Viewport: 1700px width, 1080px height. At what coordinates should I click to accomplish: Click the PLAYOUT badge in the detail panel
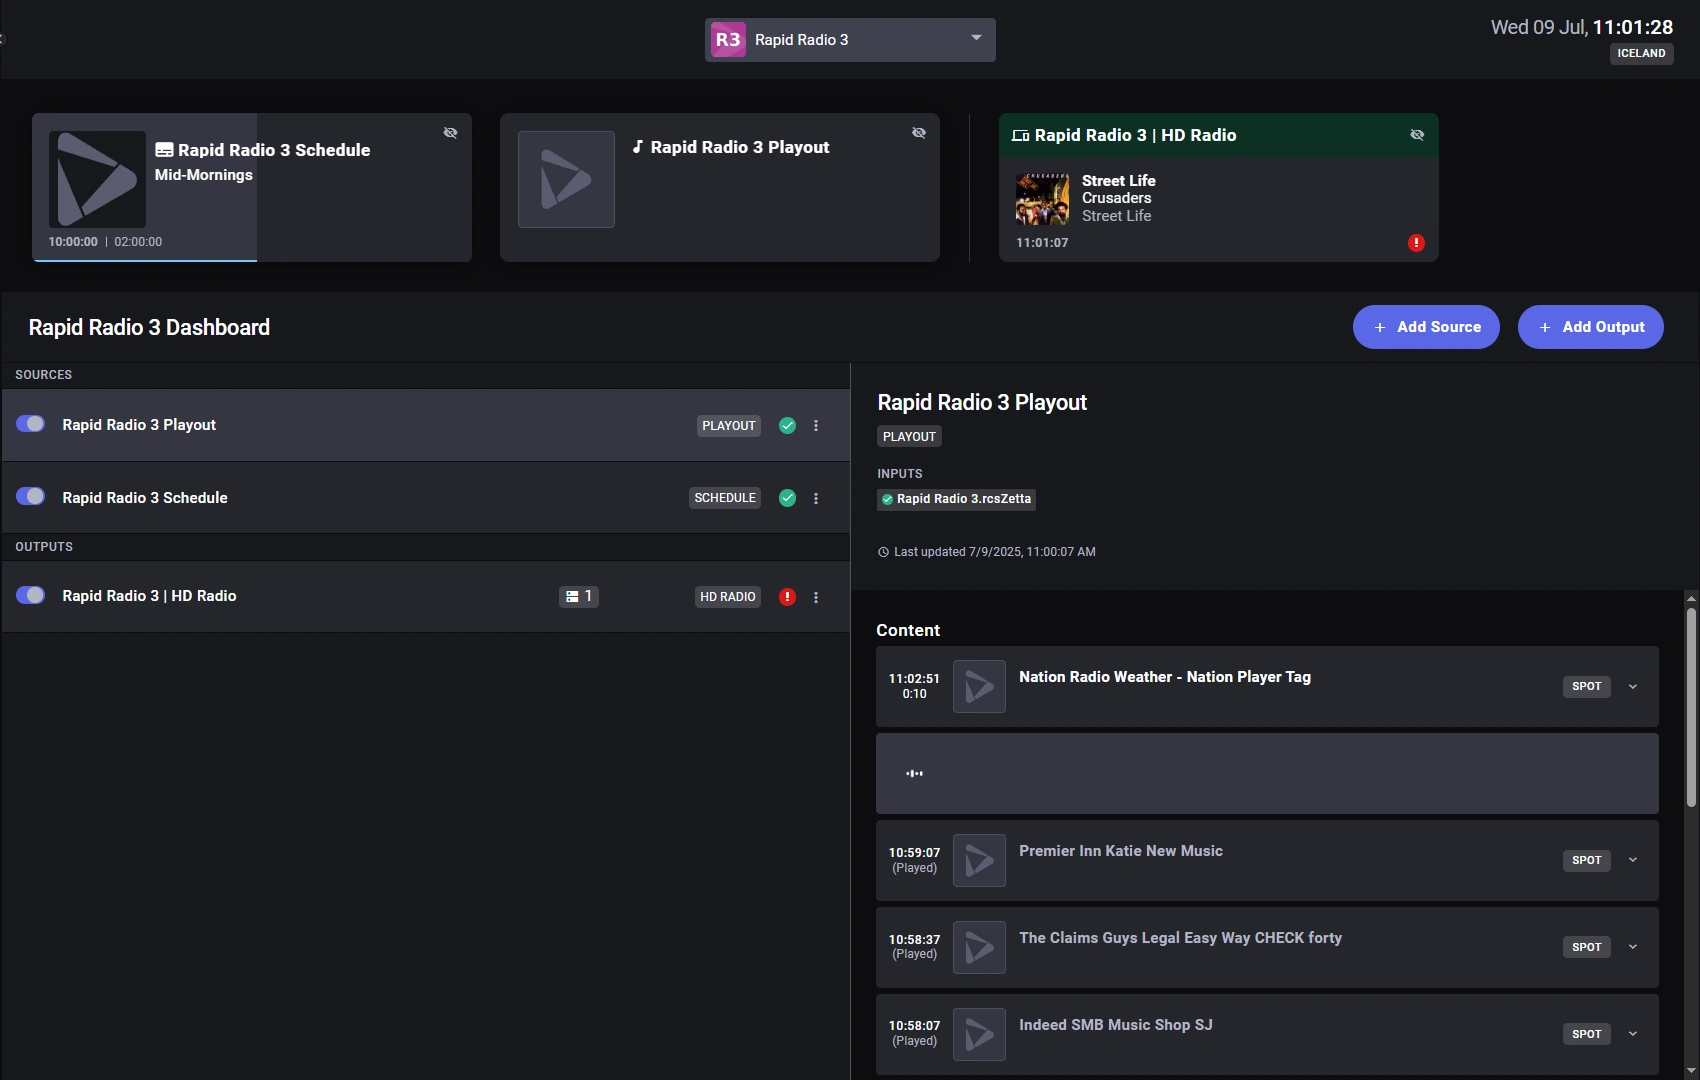tap(909, 437)
